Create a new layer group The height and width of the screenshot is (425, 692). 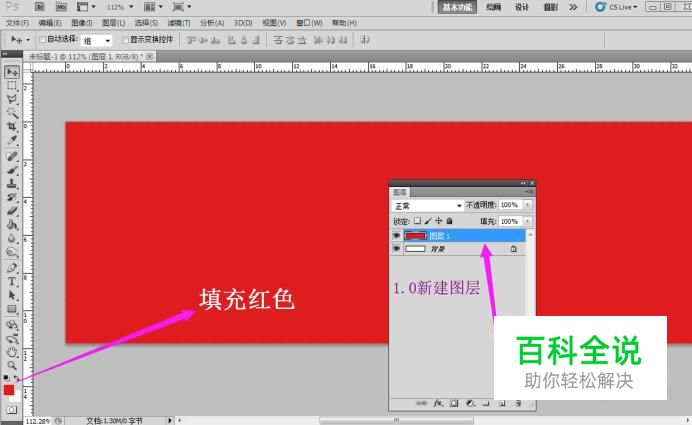point(486,403)
